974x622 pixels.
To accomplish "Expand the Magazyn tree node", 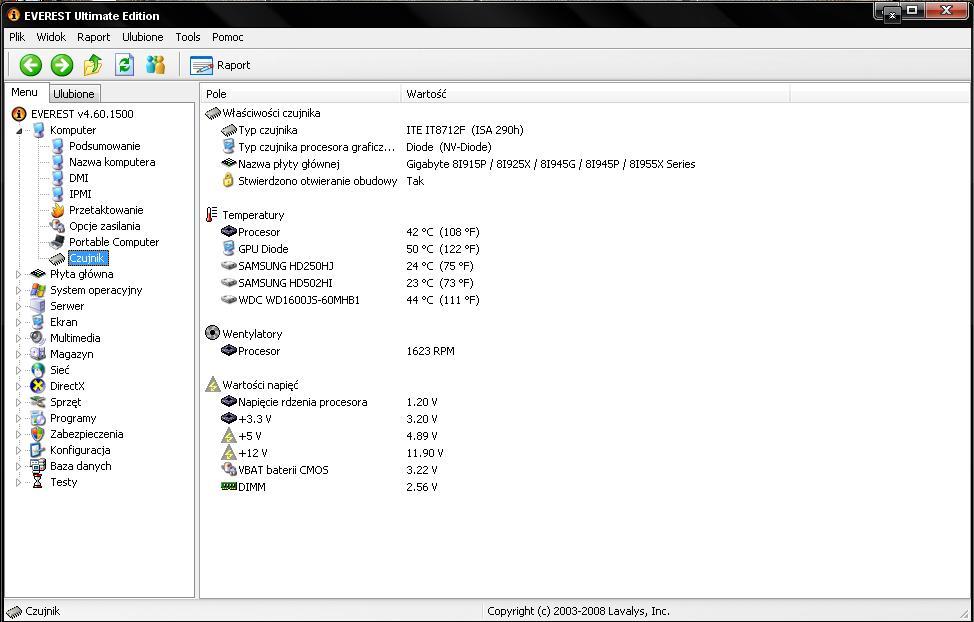I will (19, 354).
